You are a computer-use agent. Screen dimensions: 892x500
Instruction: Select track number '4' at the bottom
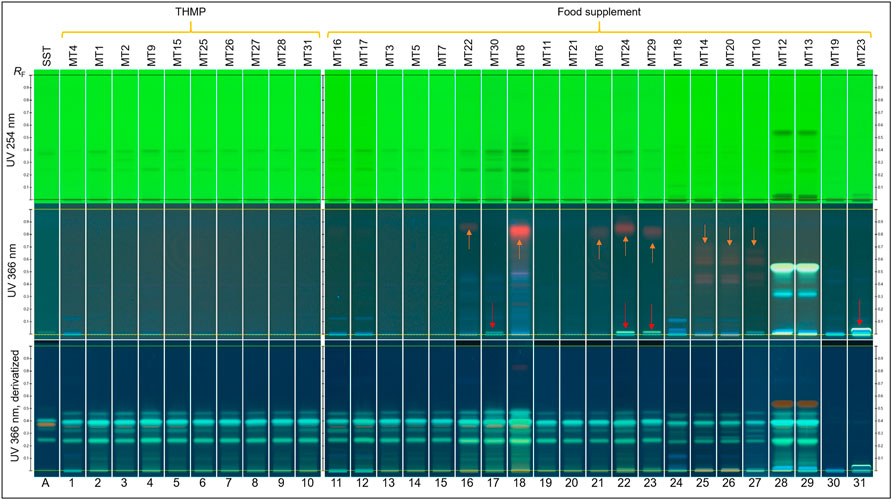151,484
